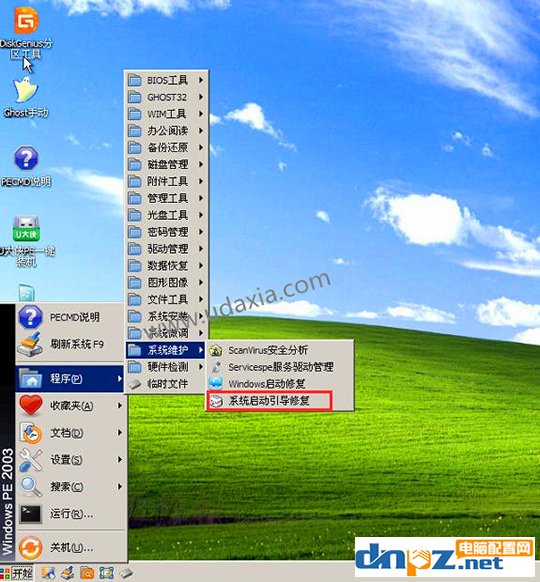
Task: Expand the BIOS工具 submenu arrow
Action: pyautogui.click(x=201, y=80)
